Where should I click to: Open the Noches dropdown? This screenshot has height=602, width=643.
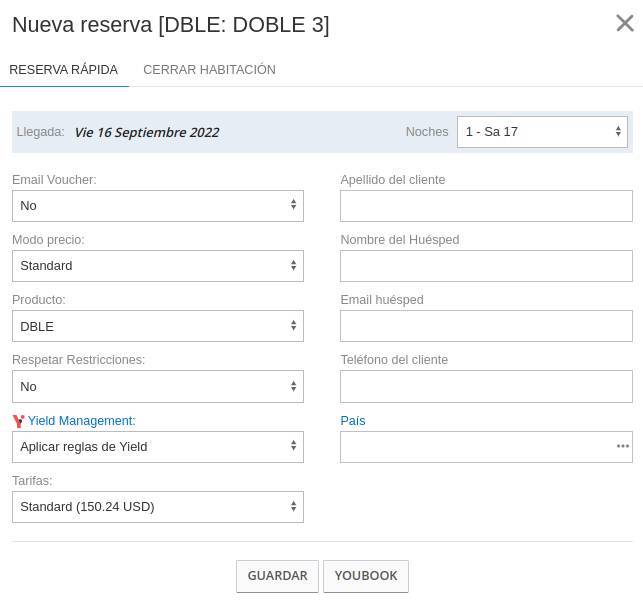pos(542,132)
